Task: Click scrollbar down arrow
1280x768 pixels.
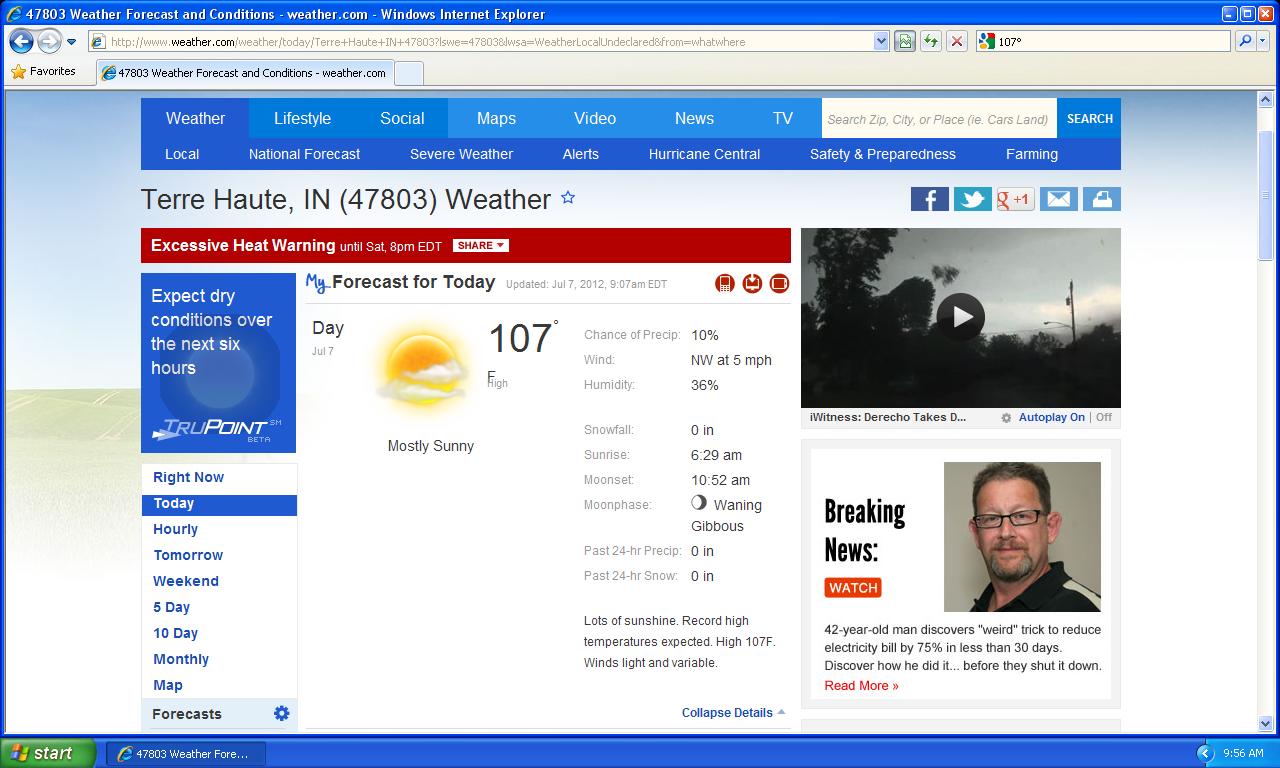Action: (x=1265, y=723)
